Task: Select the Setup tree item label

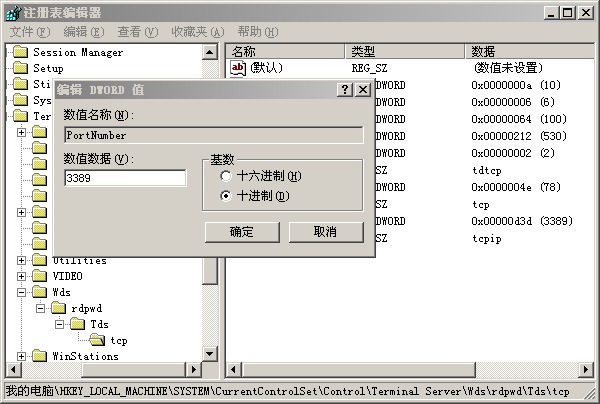Action: pyautogui.click(x=48, y=68)
